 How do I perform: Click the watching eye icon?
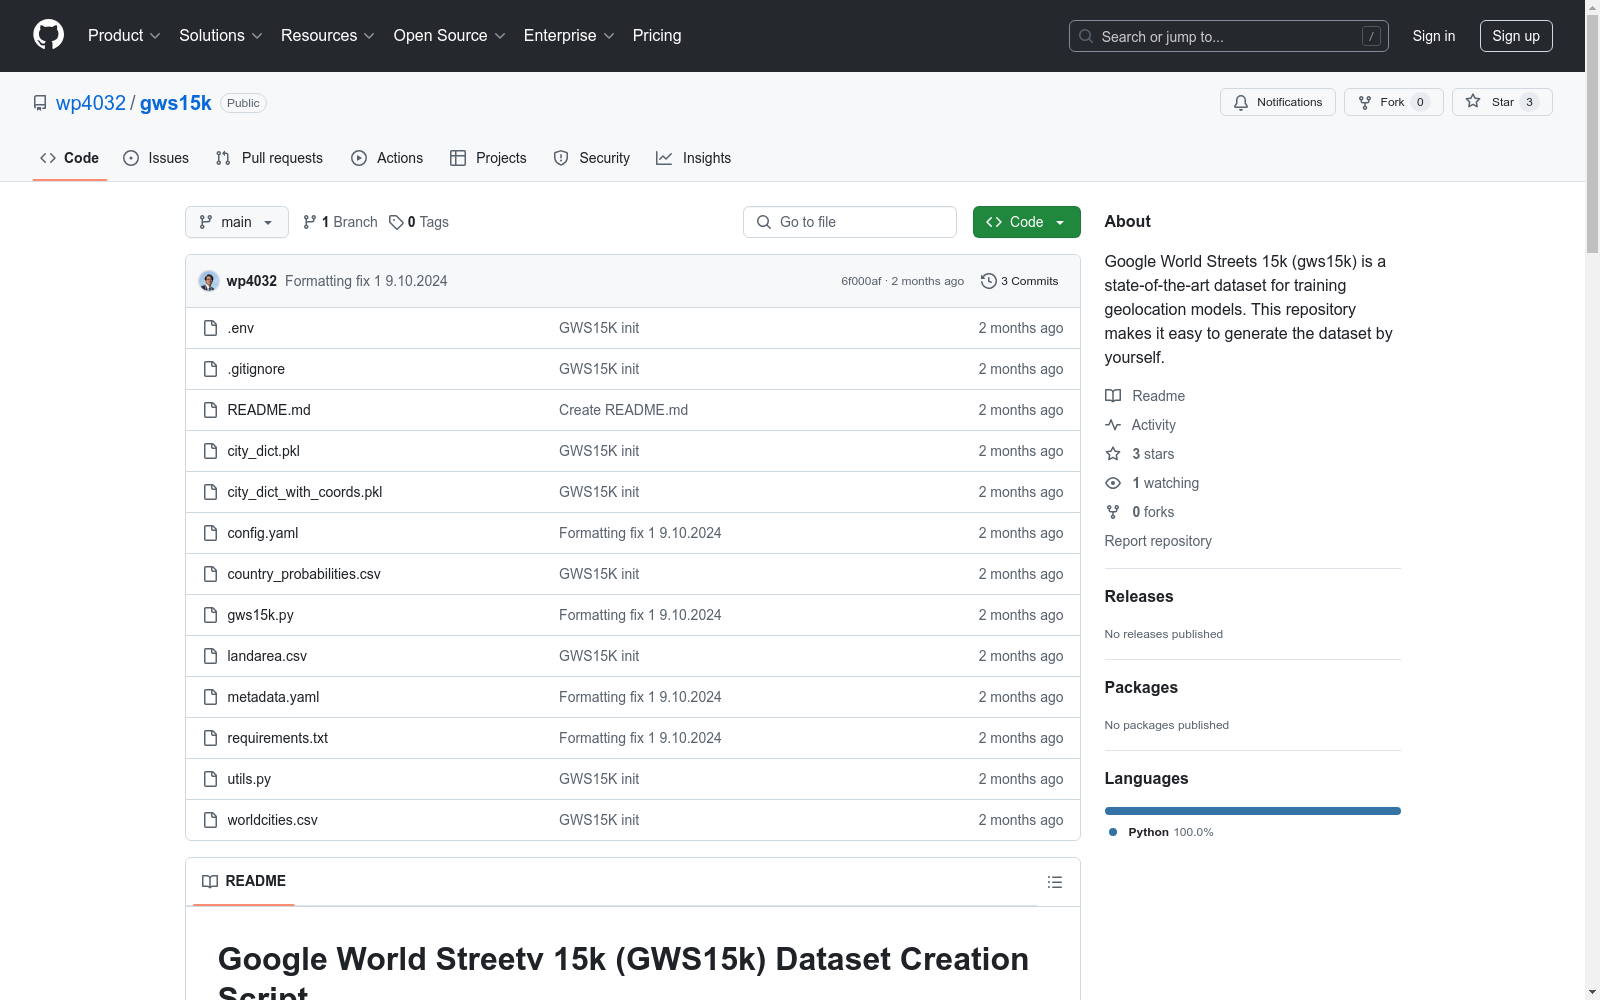(x=1113, y=483)
